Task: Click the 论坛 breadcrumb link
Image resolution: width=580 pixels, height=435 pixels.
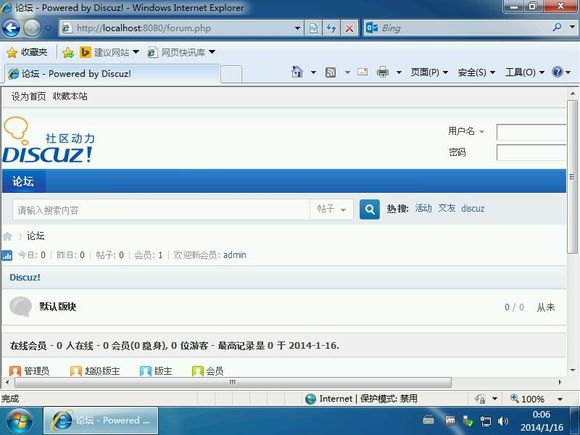Action: (36, 236)
